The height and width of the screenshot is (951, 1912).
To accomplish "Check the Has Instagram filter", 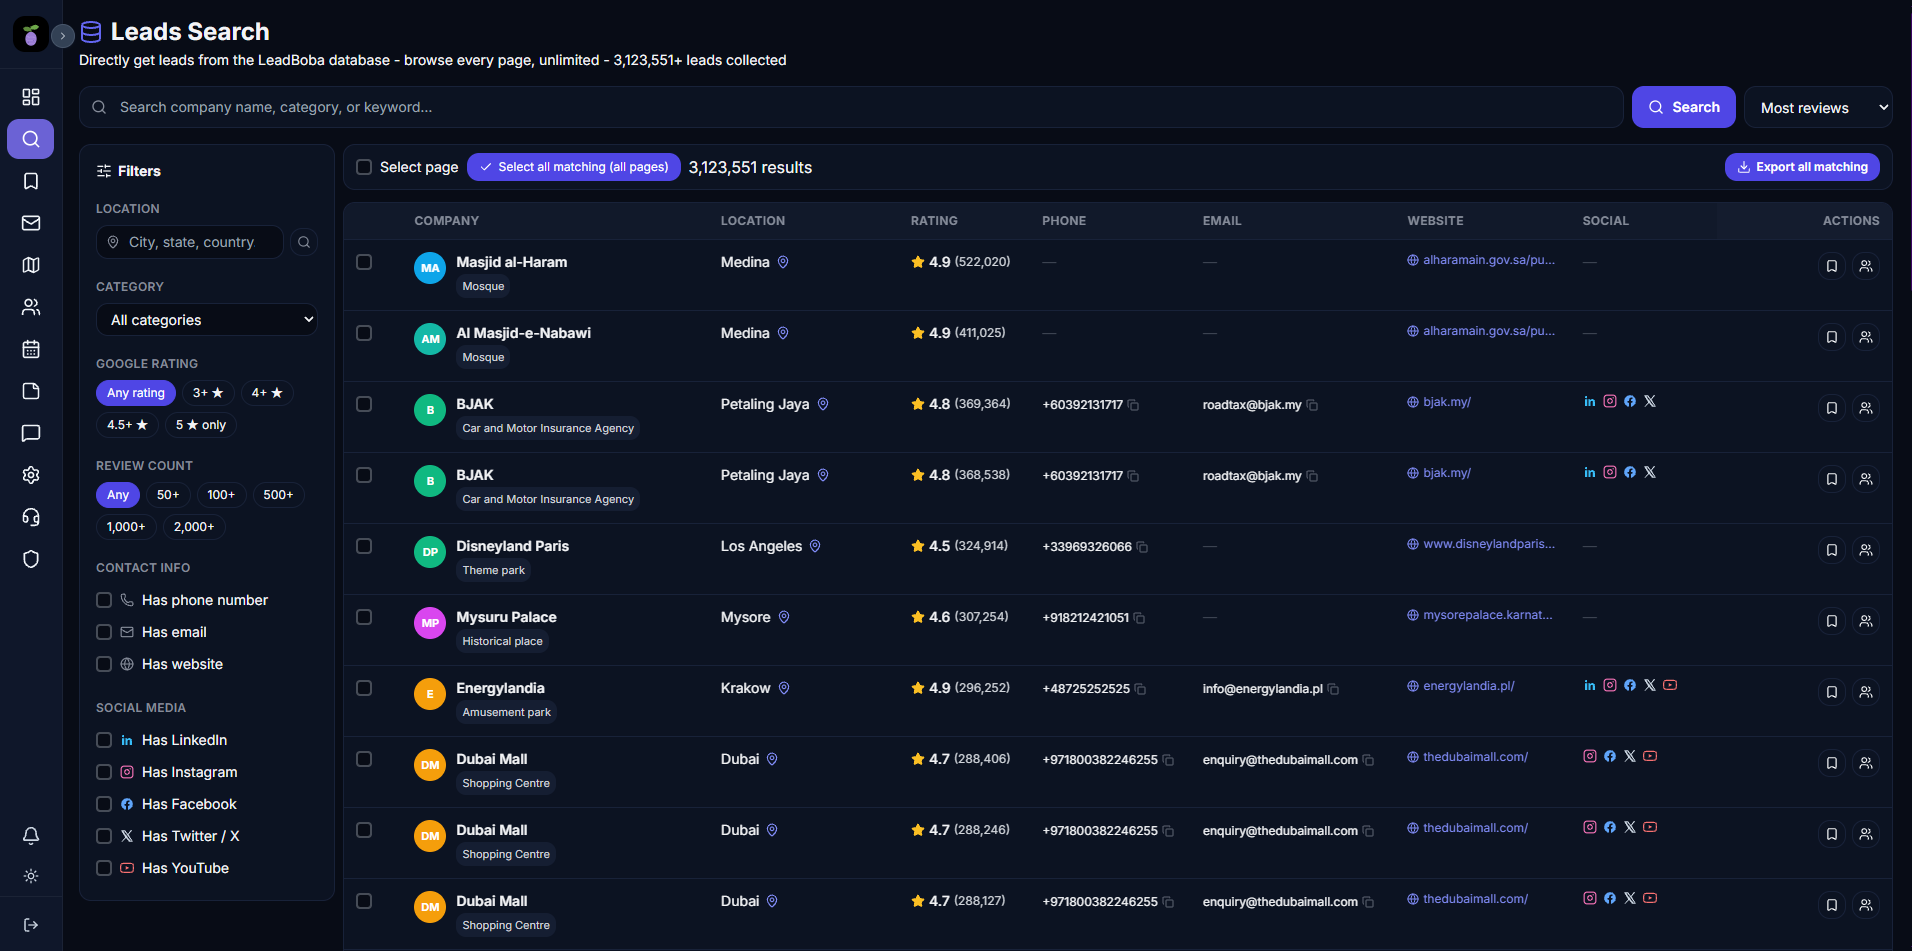I will click(x=104, y=772).
